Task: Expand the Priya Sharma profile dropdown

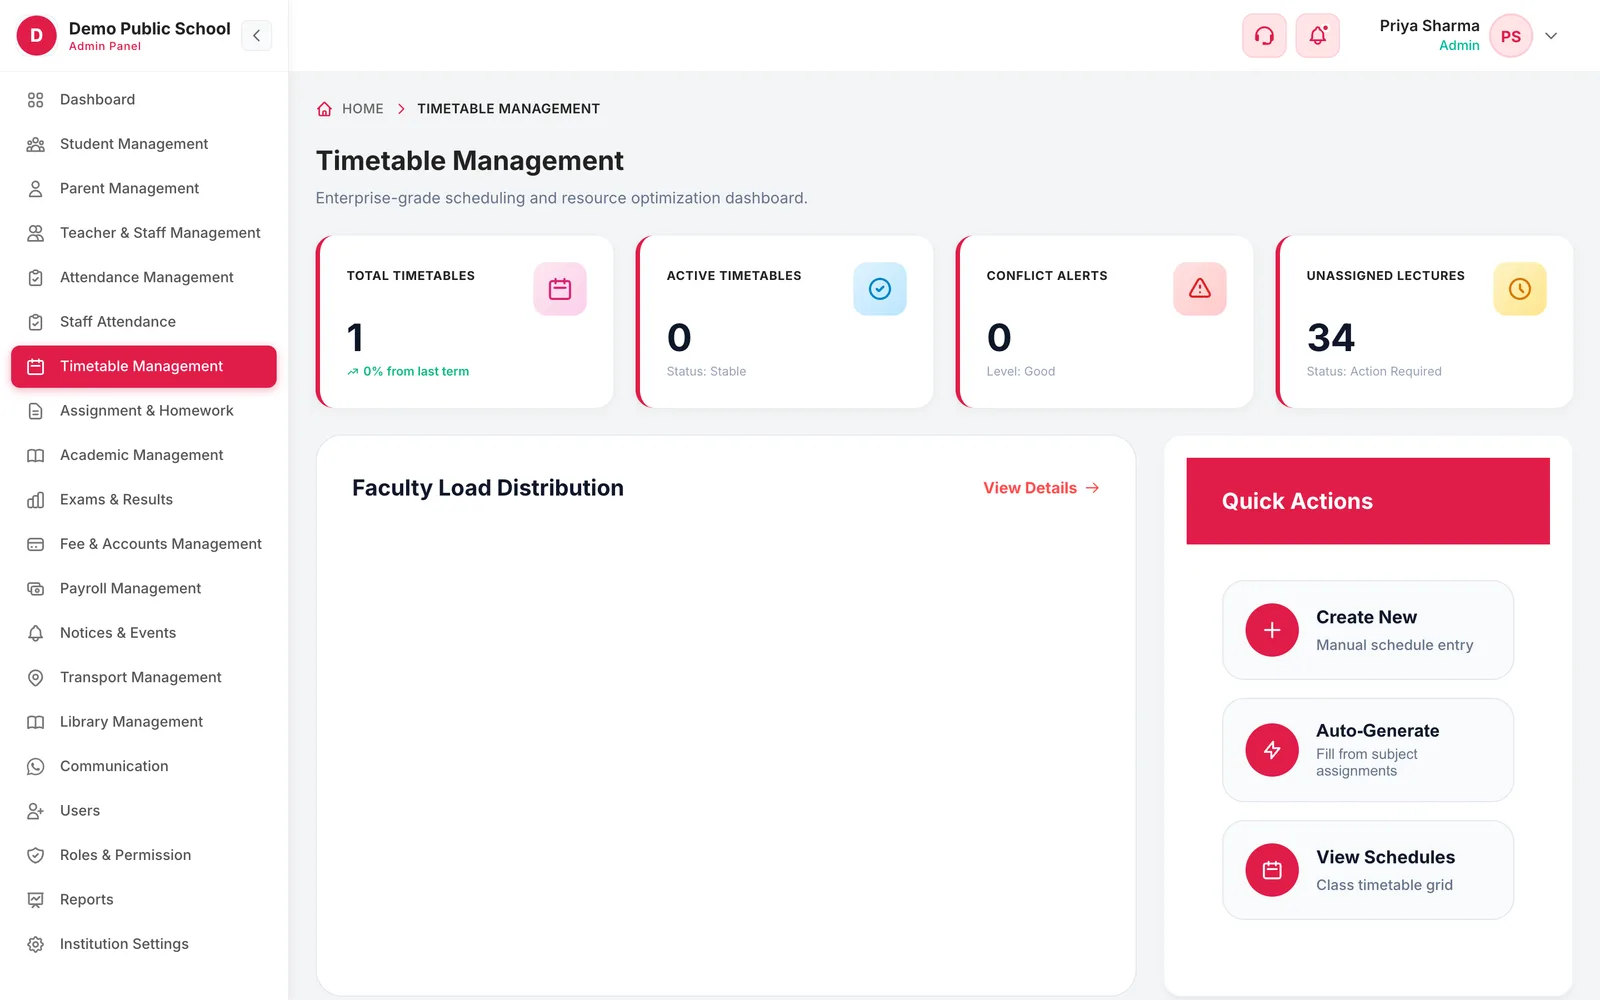Action: pos(1551,36)
